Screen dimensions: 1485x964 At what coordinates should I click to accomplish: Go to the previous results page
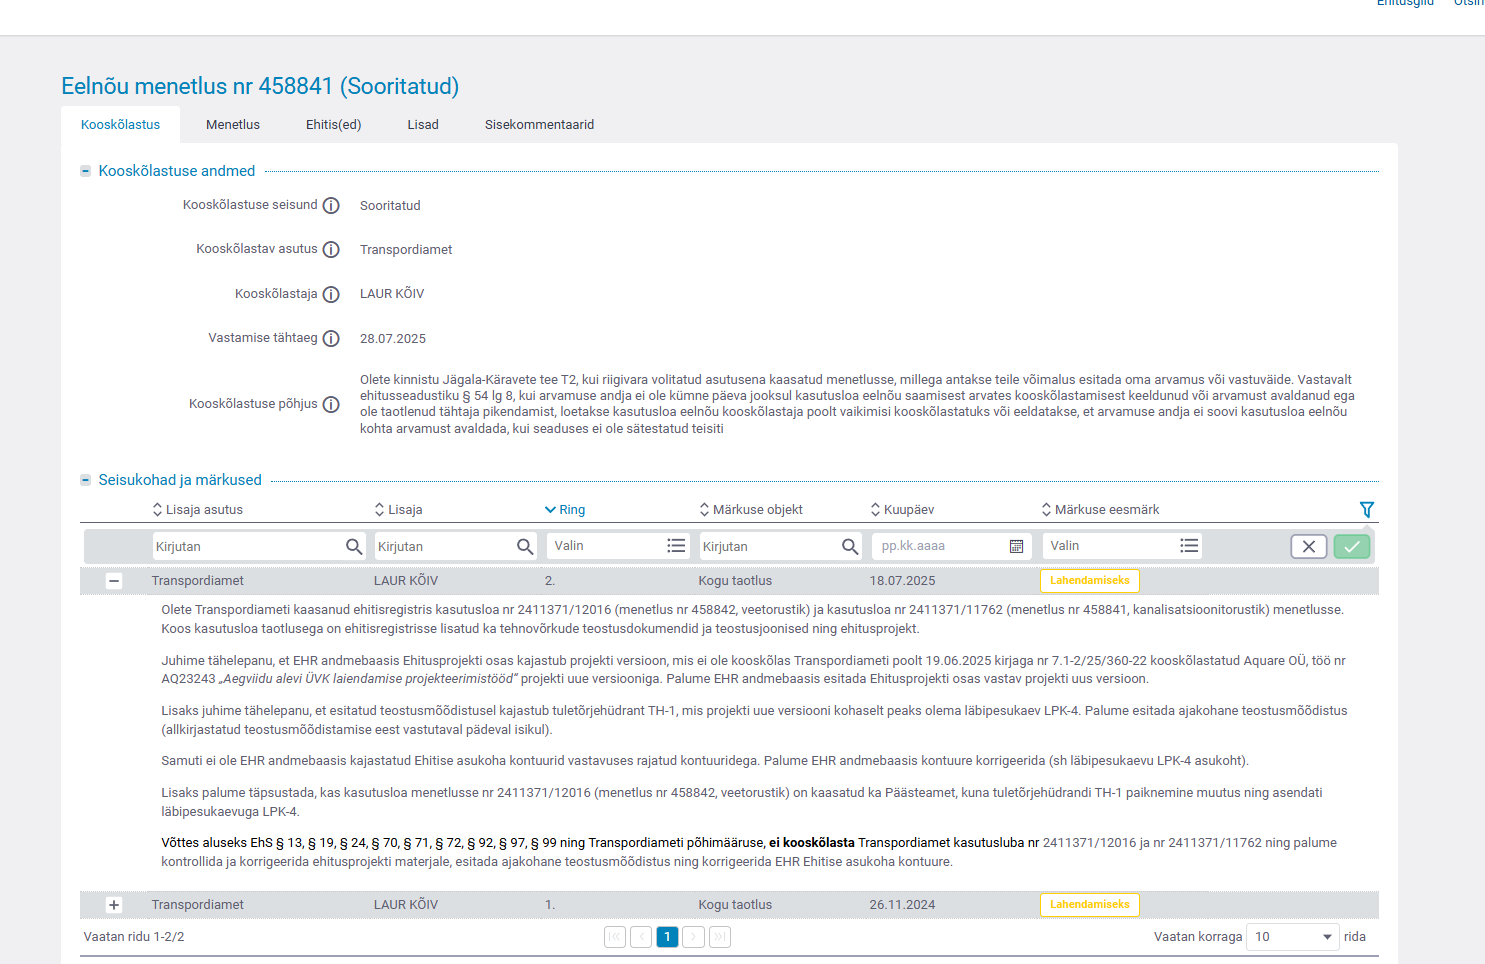(x=641, y=937)
